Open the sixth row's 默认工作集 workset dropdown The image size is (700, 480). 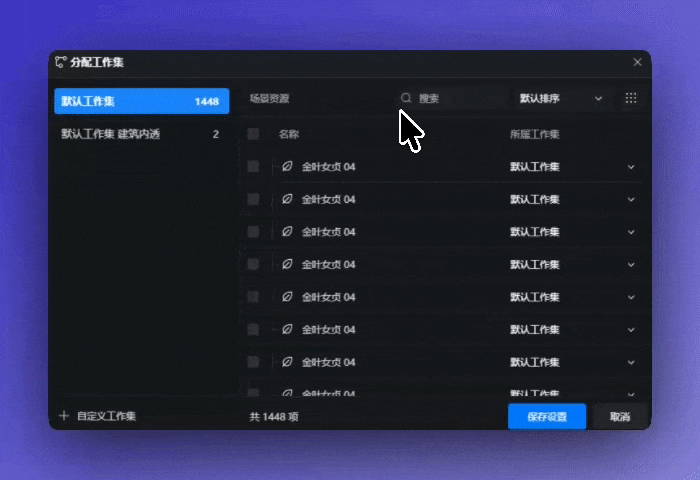[572, 330]
